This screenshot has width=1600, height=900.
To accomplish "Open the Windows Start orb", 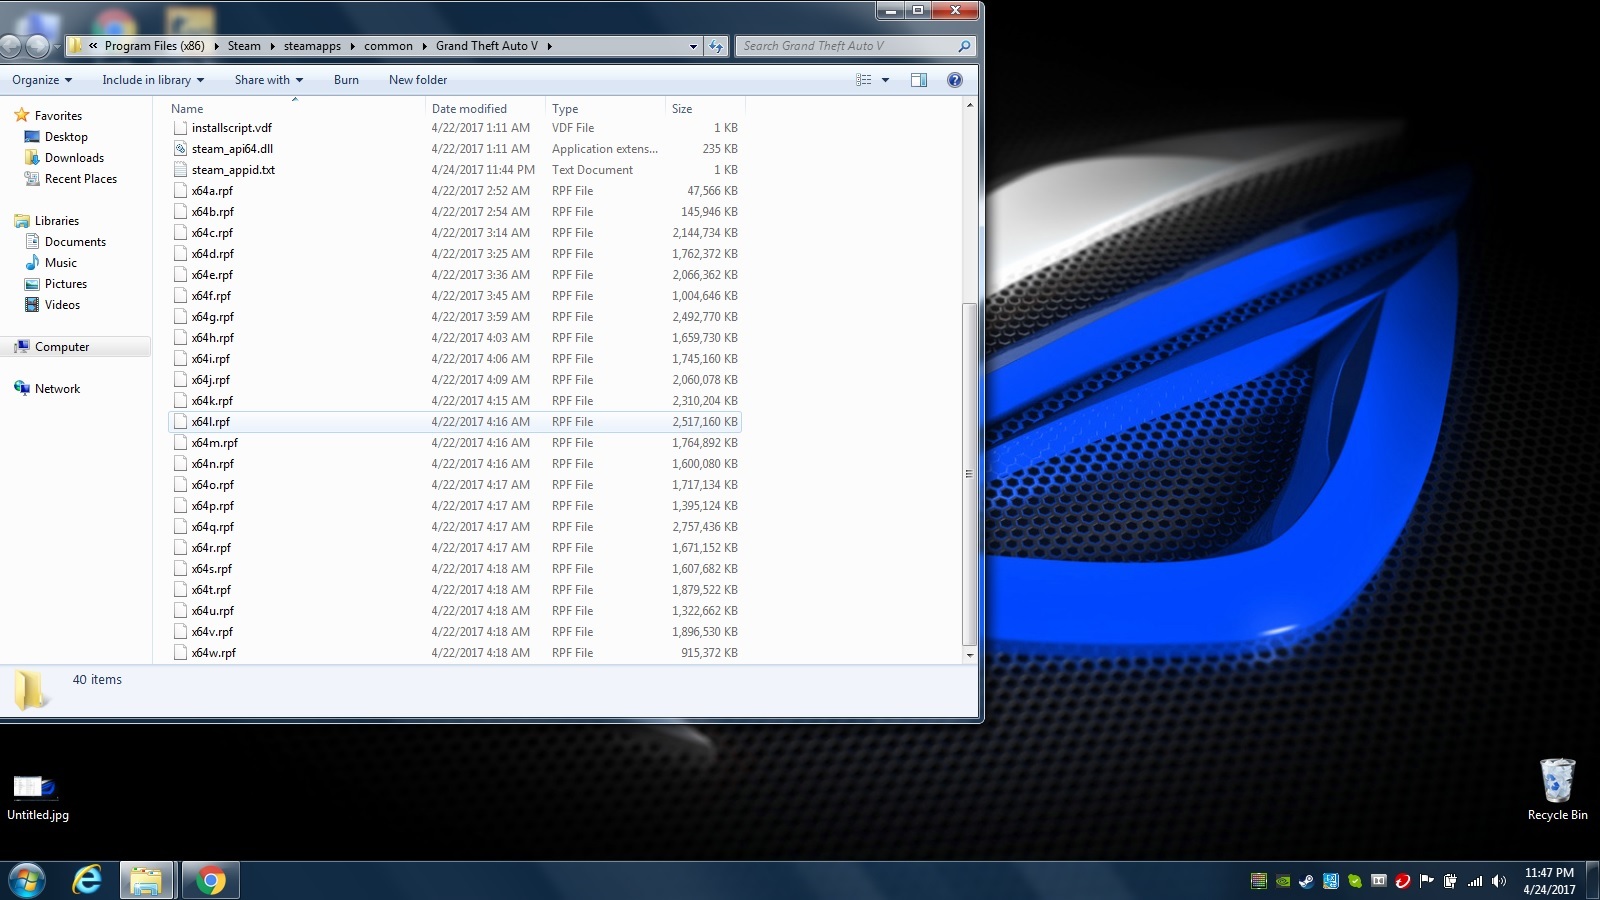I will (27, 881).
